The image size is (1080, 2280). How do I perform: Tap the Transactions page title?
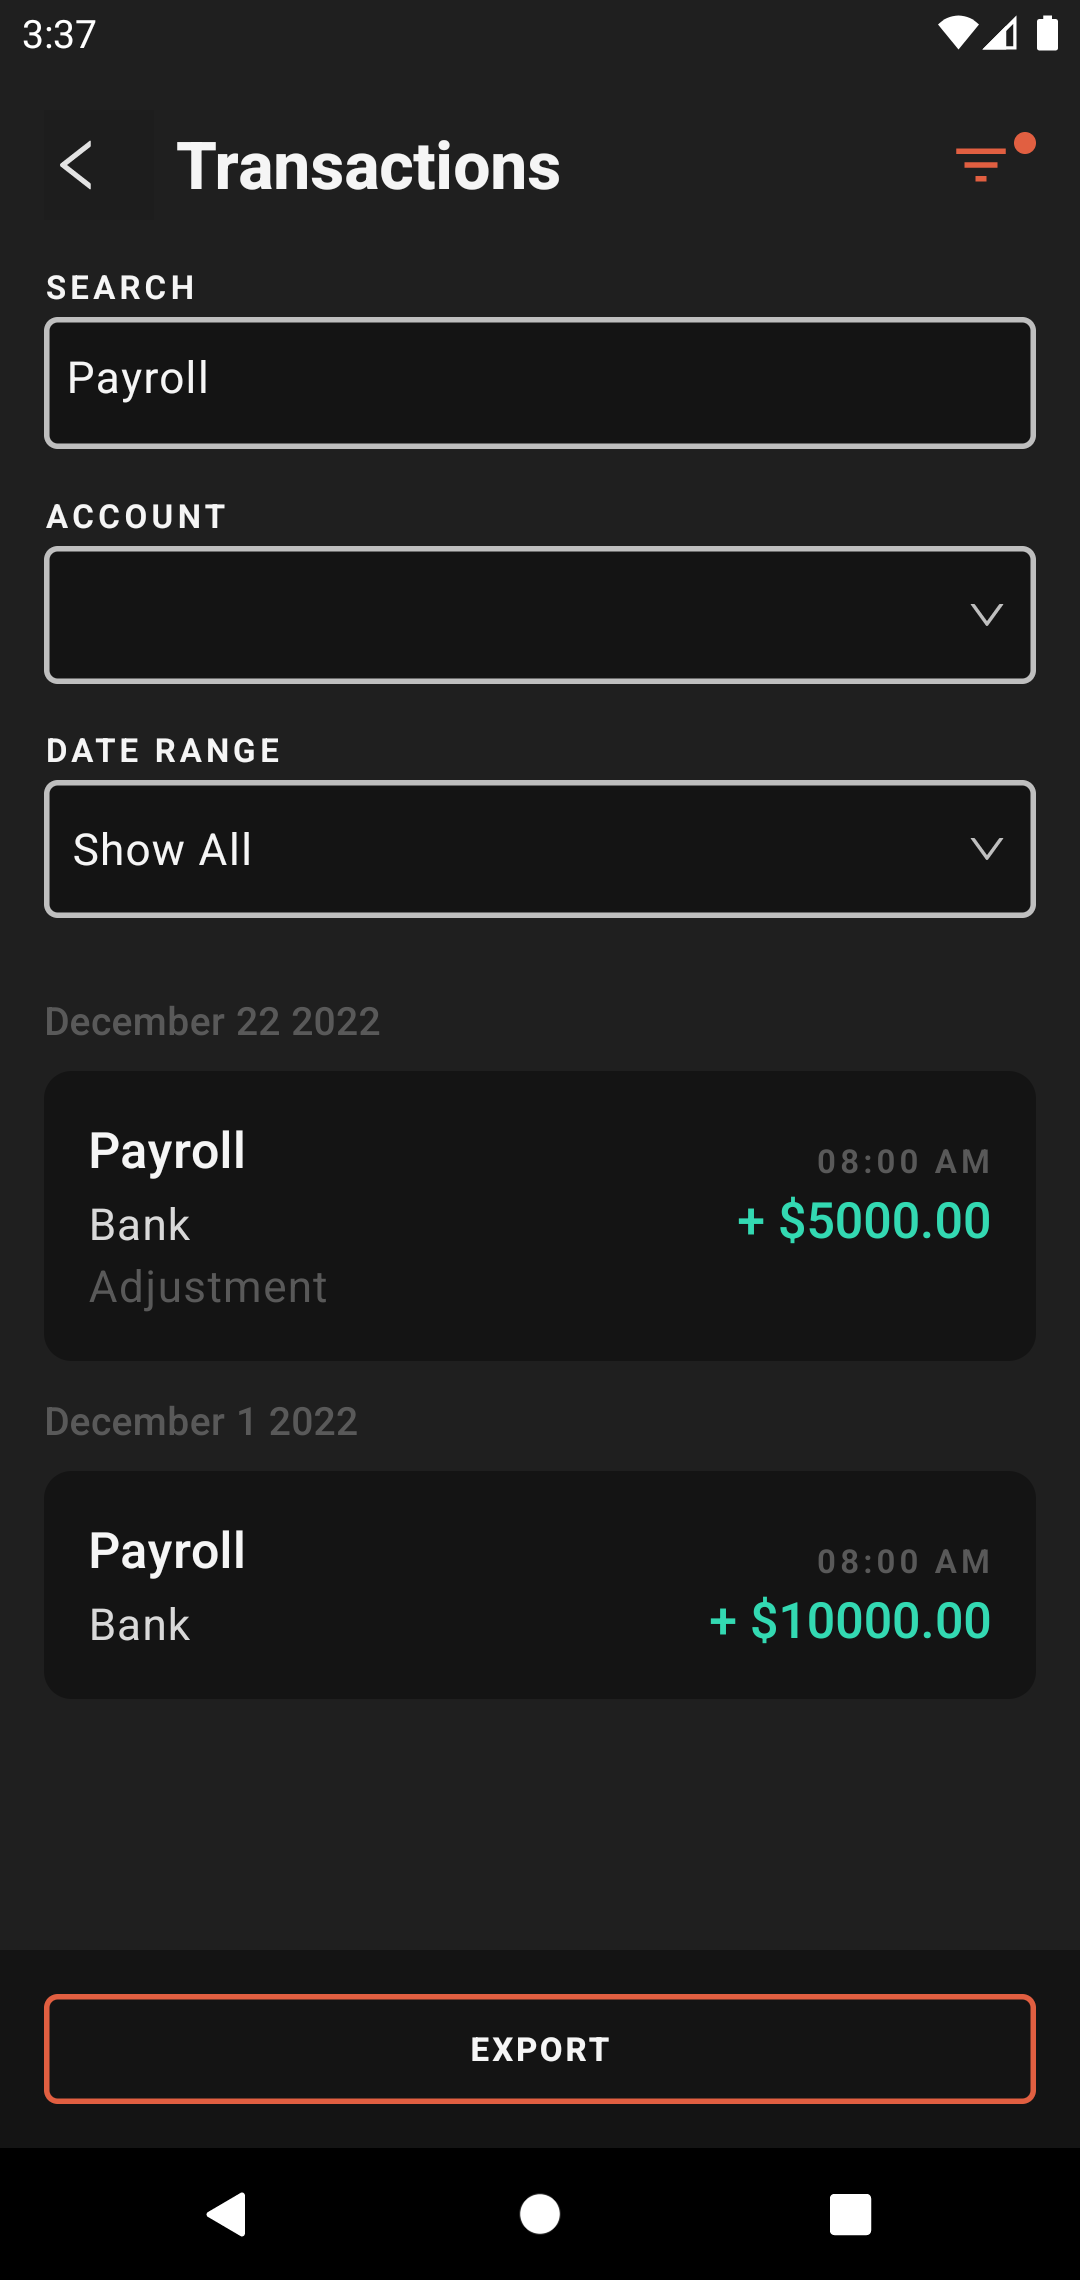pos(368,166)
